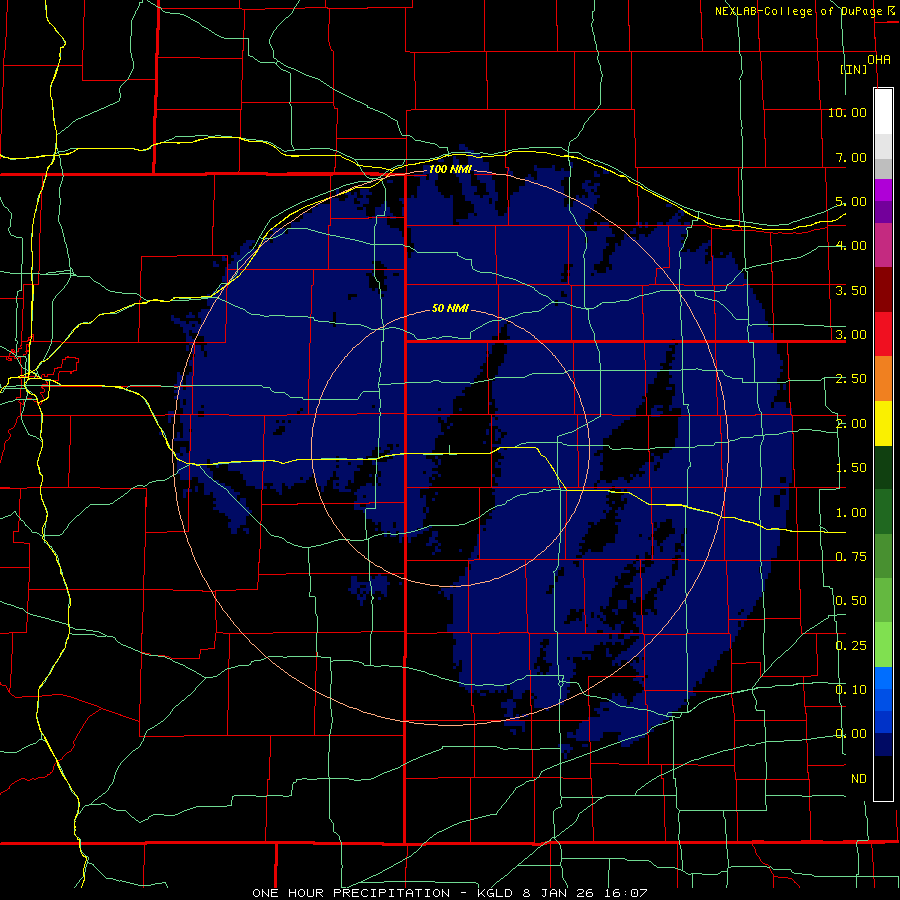Image resolution: width=900 pixels, height=900 pixels.
Task: Click the 0.00 legend value
Action: click(x=851, y=734)
